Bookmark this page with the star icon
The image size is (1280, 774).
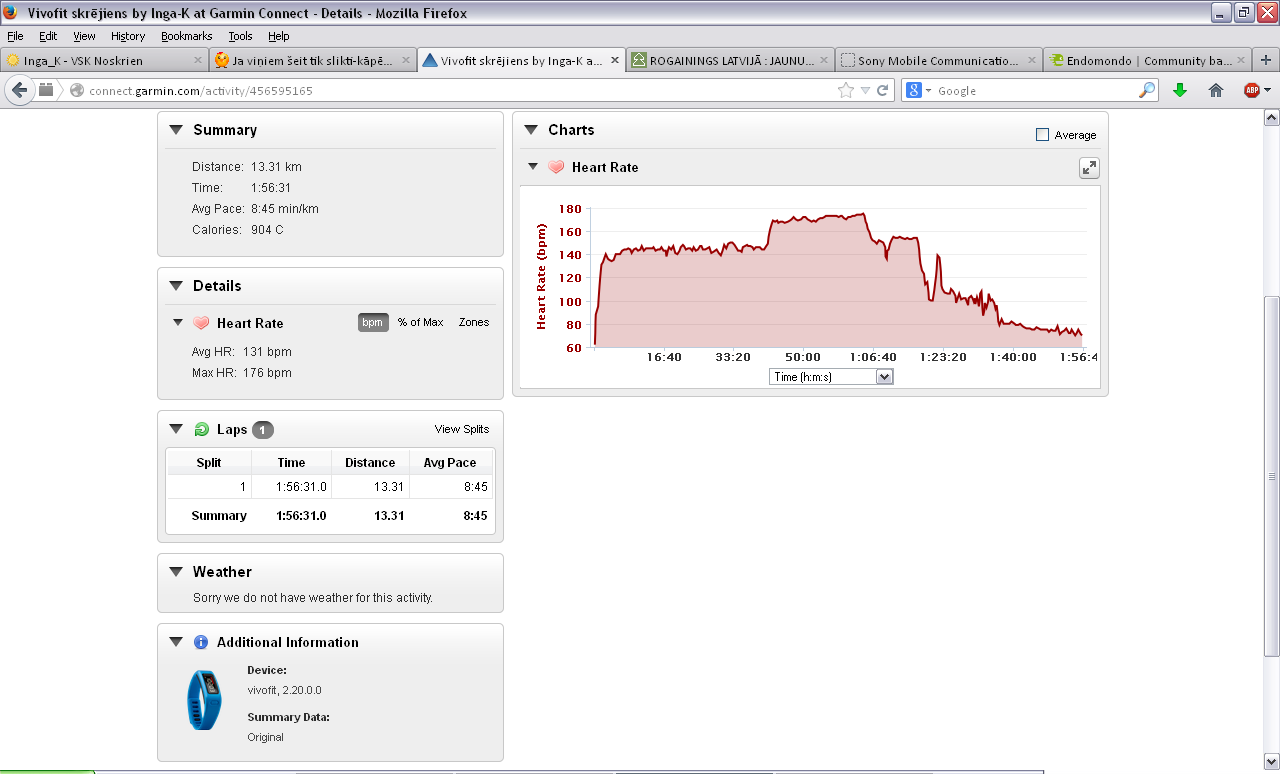(x=846, y=90)
